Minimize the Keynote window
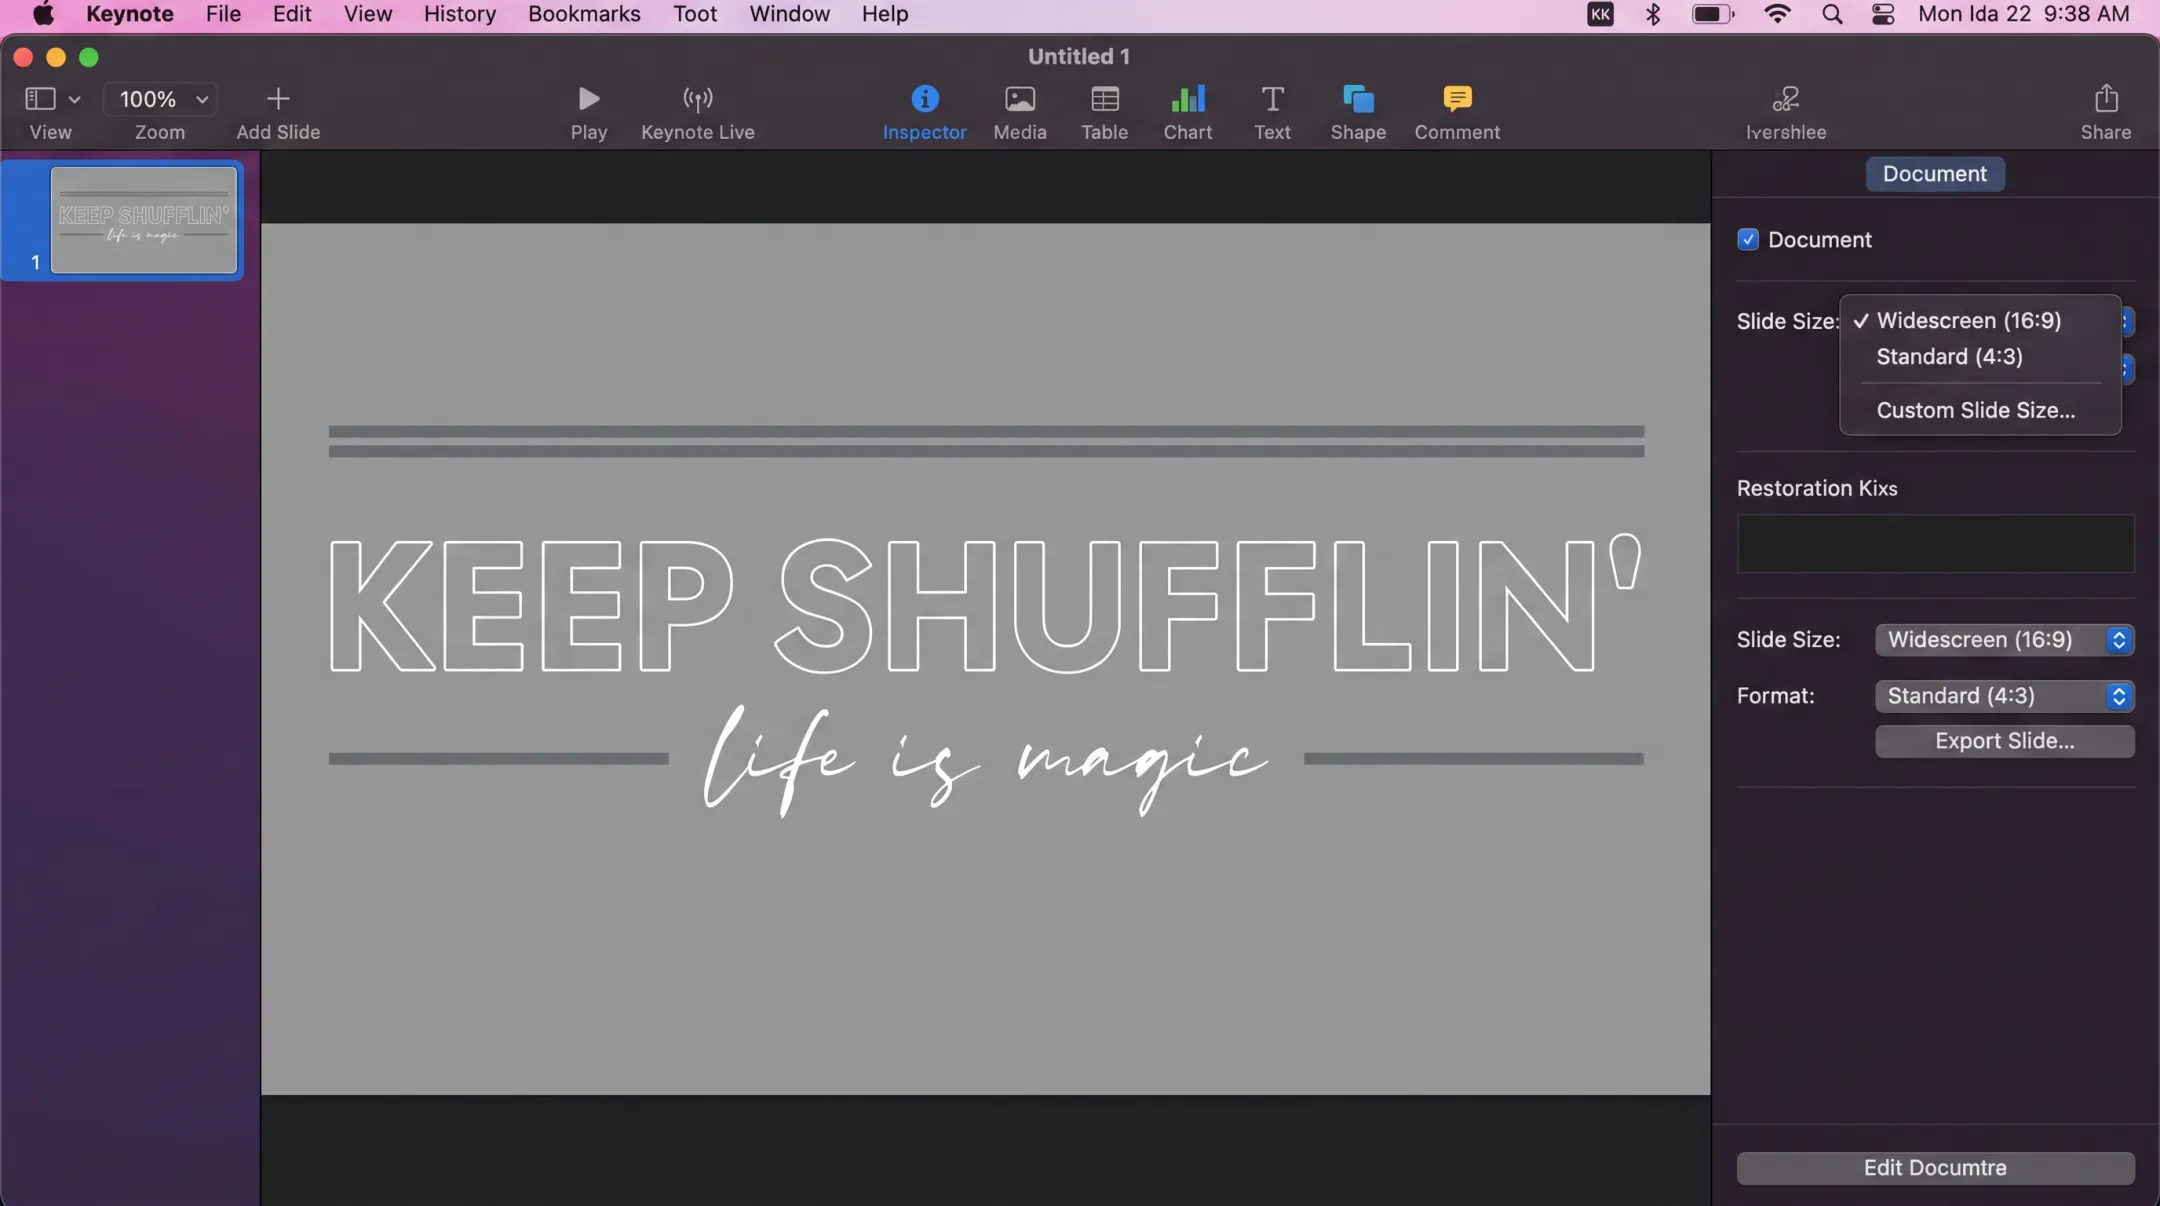Screen dimensions: 2160x1206 point(56,57)
